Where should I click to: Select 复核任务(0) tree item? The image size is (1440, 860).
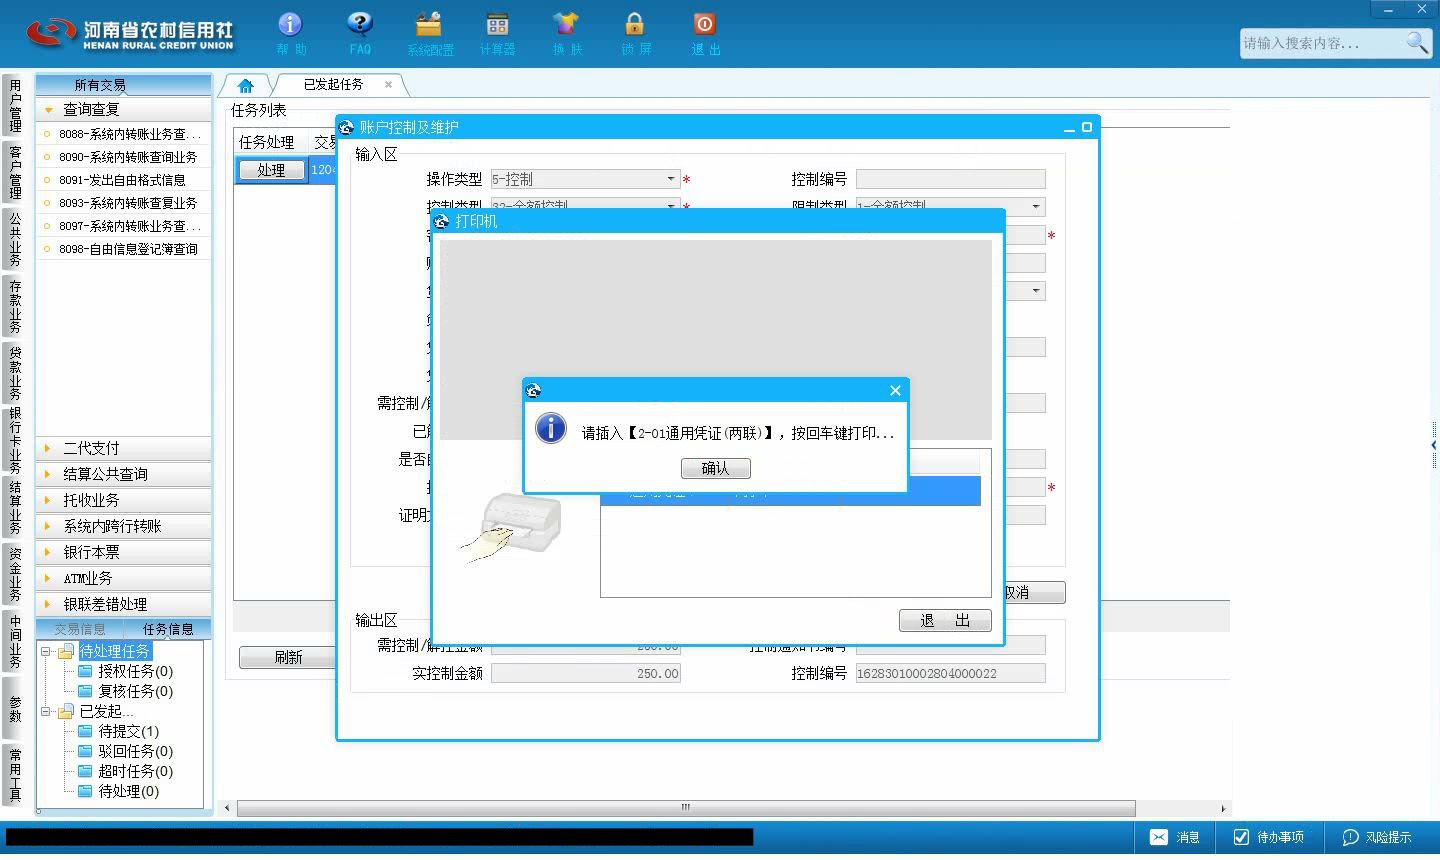[x=135, y=691]
